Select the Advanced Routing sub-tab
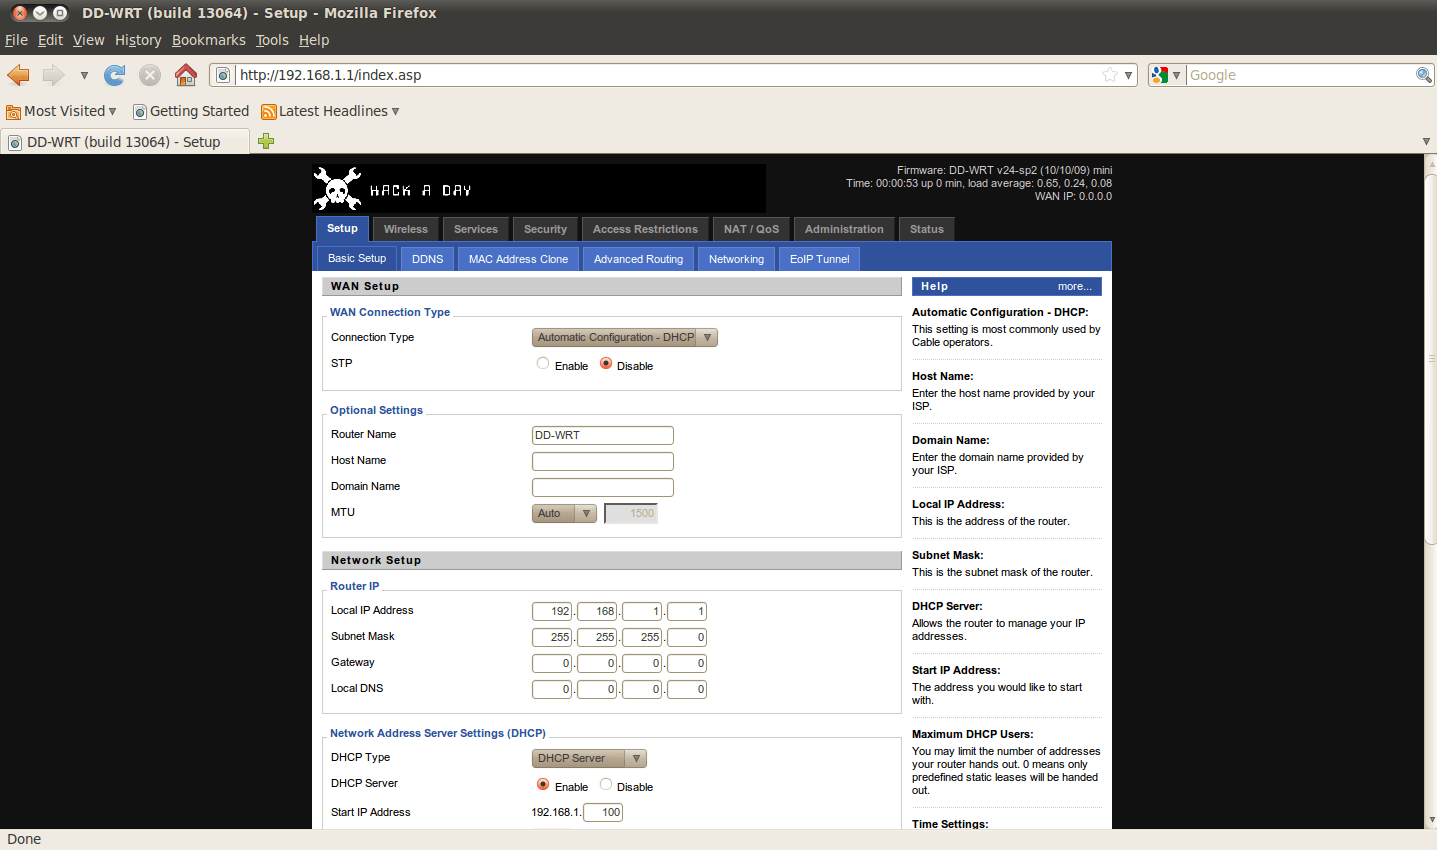1437x850 pixels. [638, 259]
